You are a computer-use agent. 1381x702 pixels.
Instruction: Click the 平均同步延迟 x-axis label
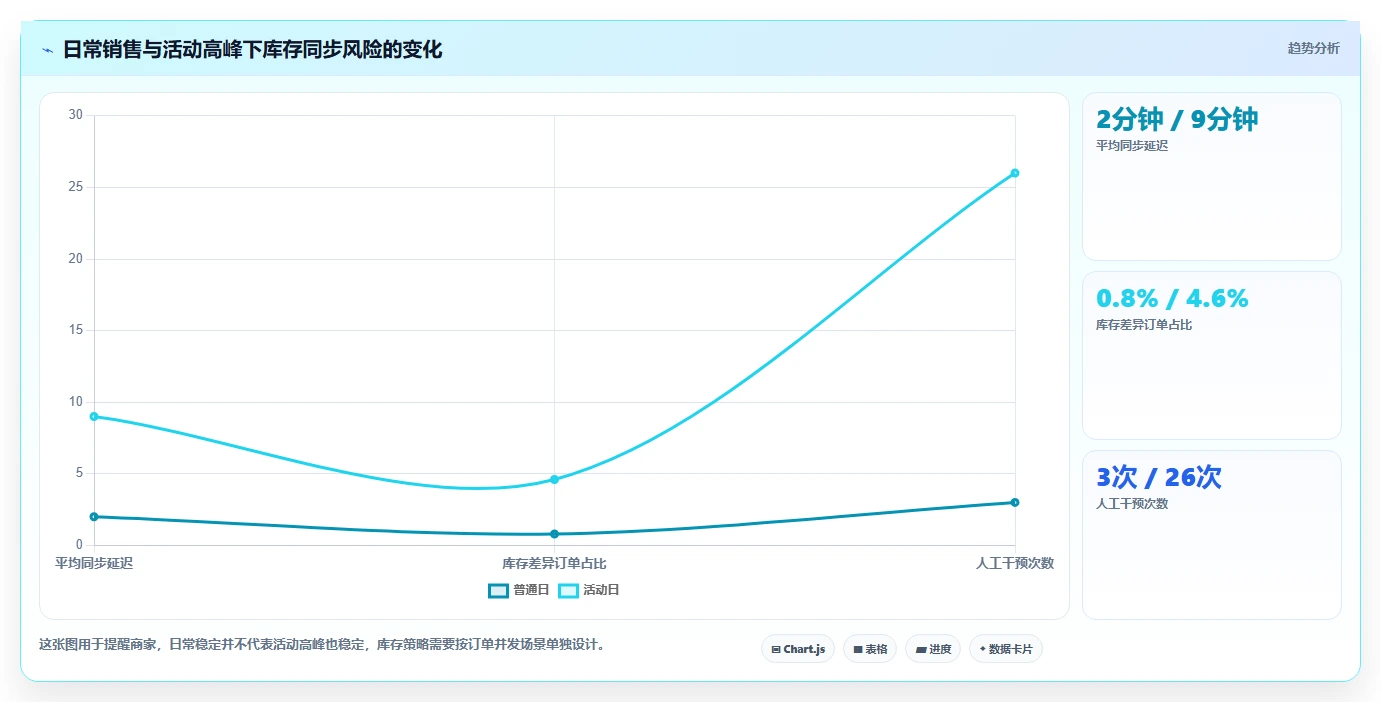pyautogui.click(x=94, y=563)
